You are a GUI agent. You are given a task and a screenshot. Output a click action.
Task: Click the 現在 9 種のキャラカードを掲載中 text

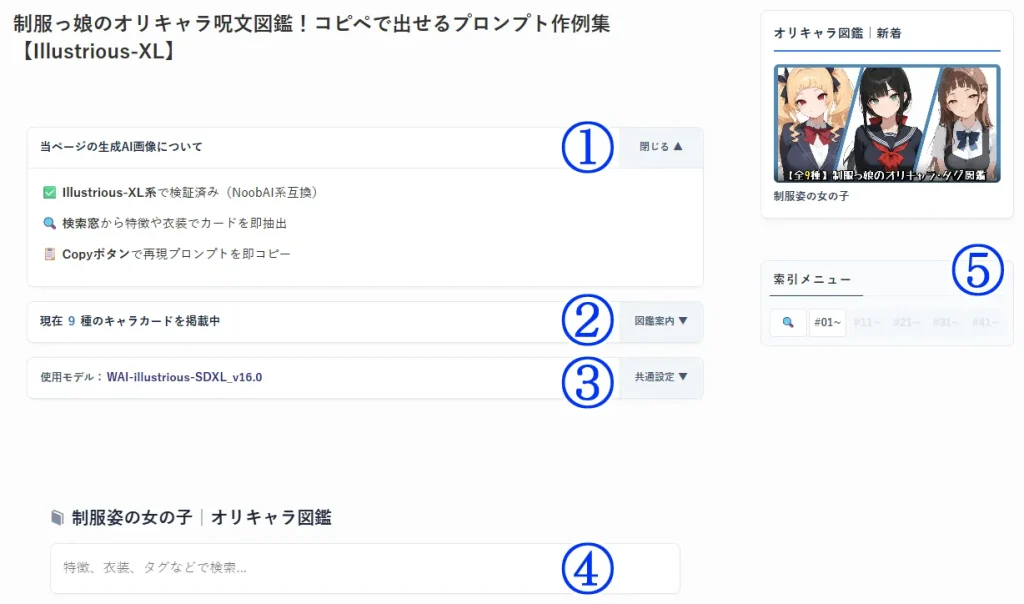coord(130,321)
